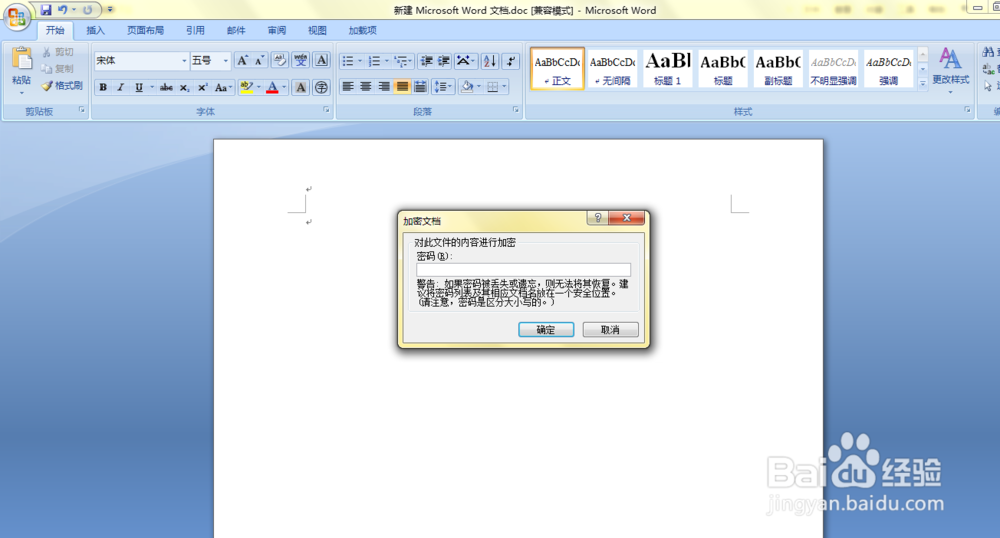
Task: Toggle bold formatting
Action: pos(103,87)
